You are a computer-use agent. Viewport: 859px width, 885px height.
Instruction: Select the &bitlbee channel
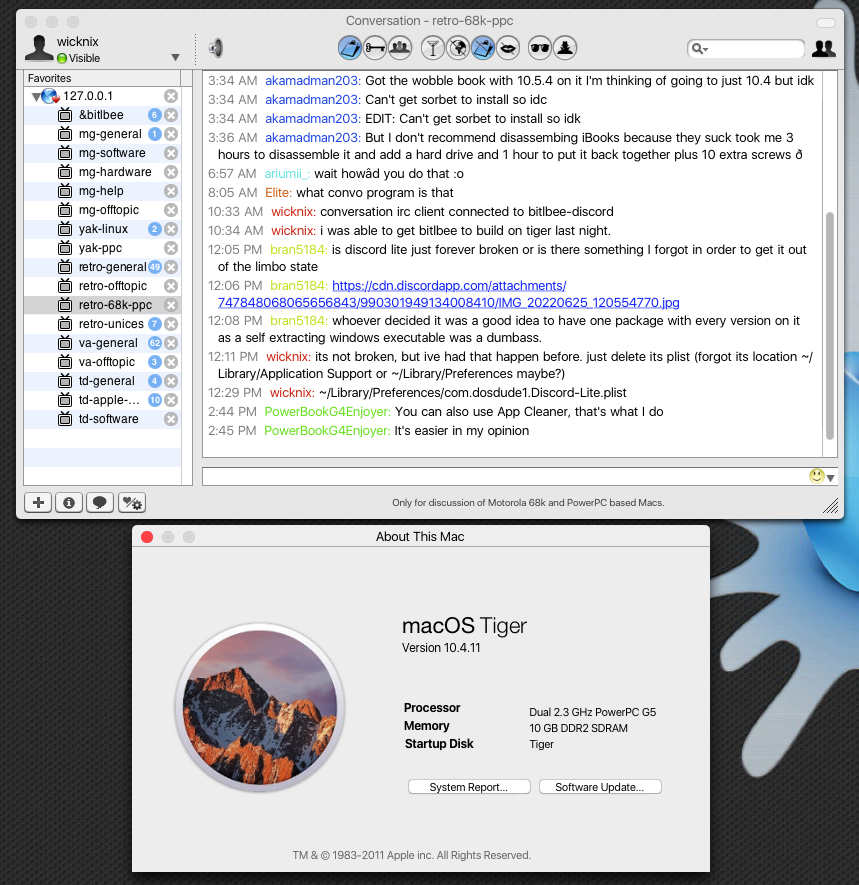(102, 115)
